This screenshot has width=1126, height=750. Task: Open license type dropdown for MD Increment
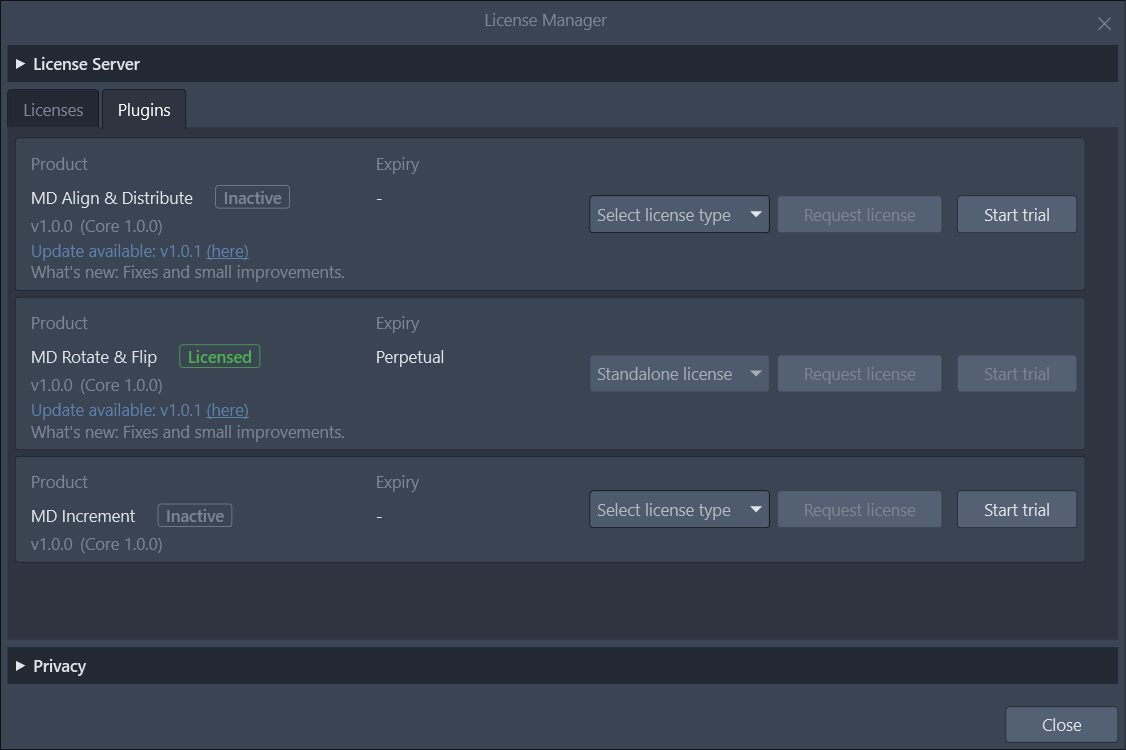(x=679, y=510)
